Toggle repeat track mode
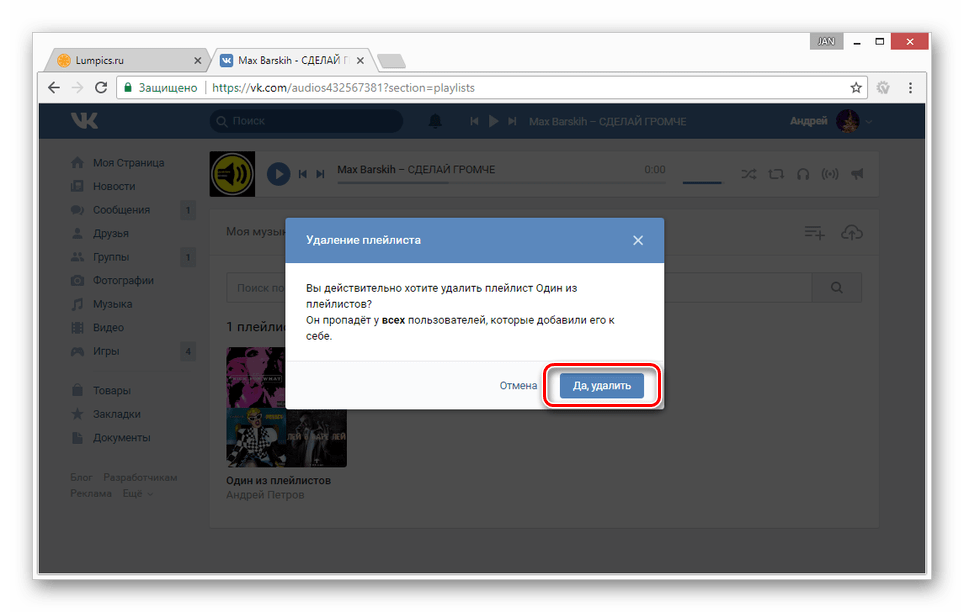 tap(776, 174)
